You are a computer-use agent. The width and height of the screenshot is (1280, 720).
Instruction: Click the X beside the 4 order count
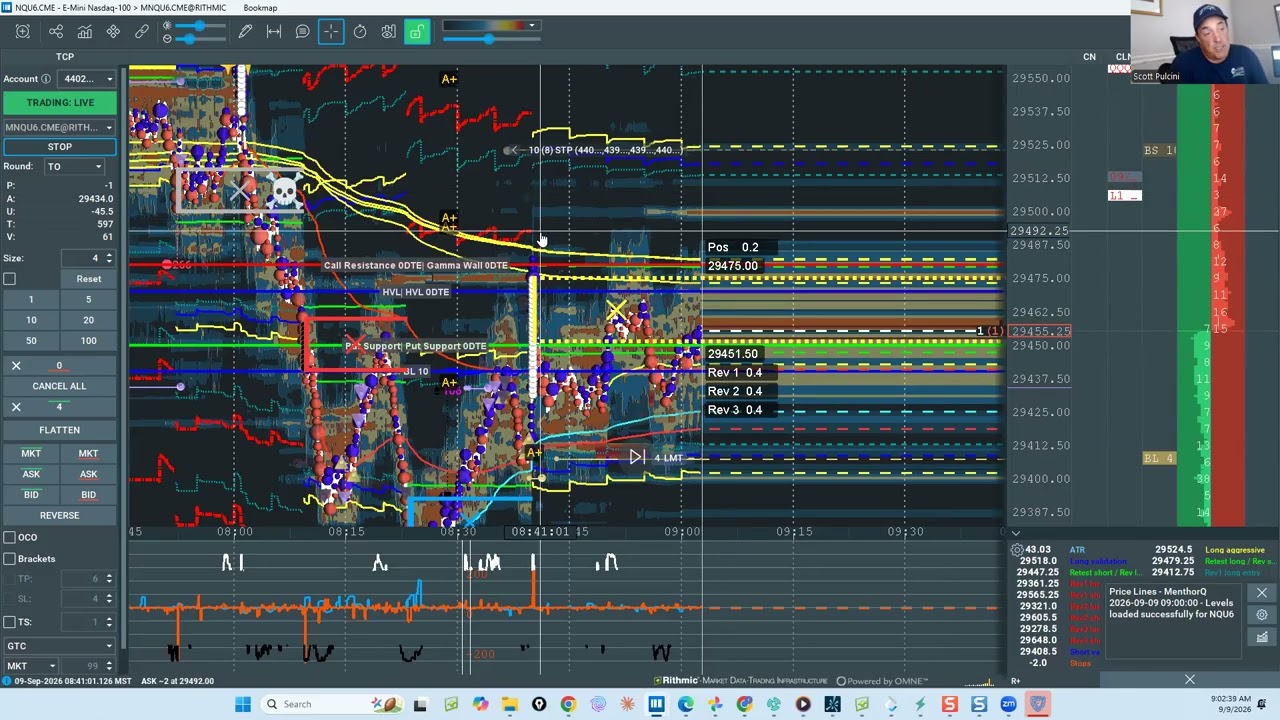point(16,407)
